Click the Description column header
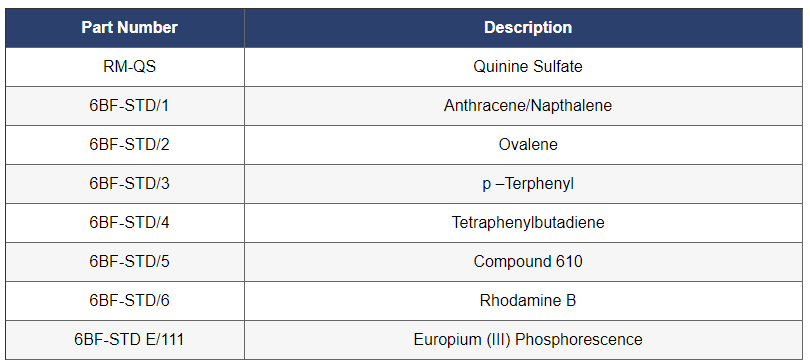 (523, 28)
